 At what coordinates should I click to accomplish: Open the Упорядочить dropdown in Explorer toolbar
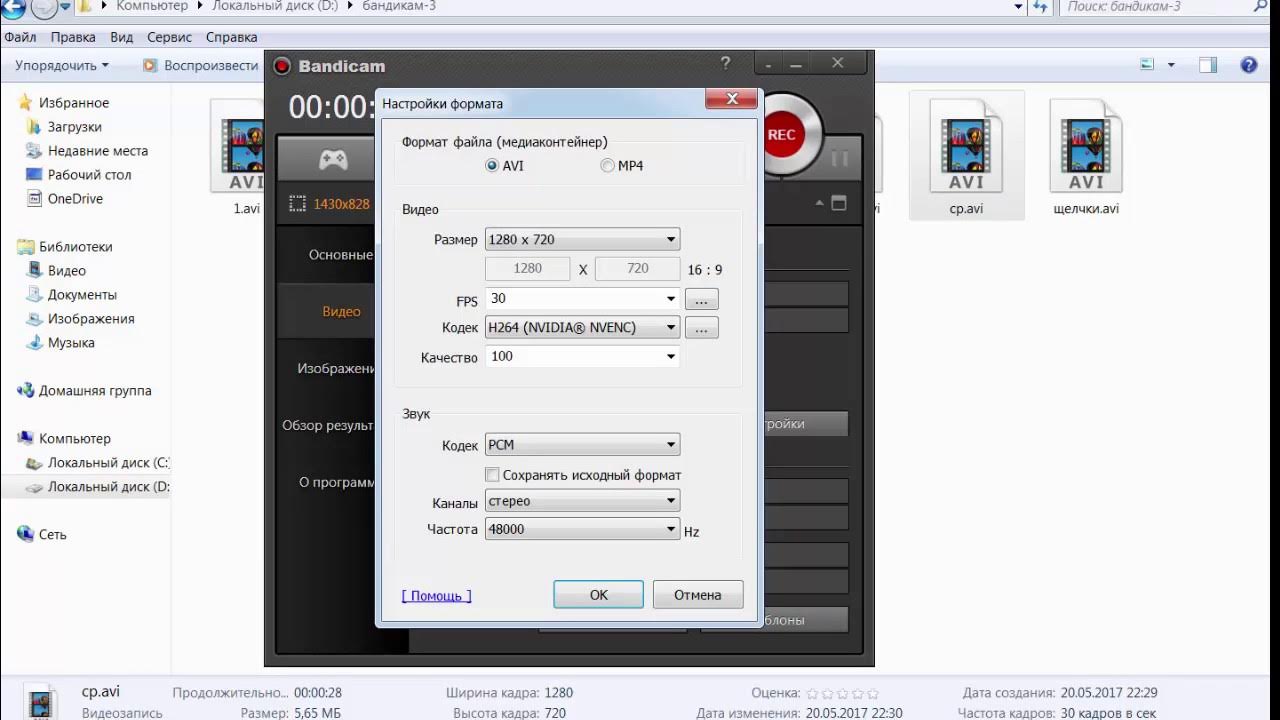(x=62, y=65)
